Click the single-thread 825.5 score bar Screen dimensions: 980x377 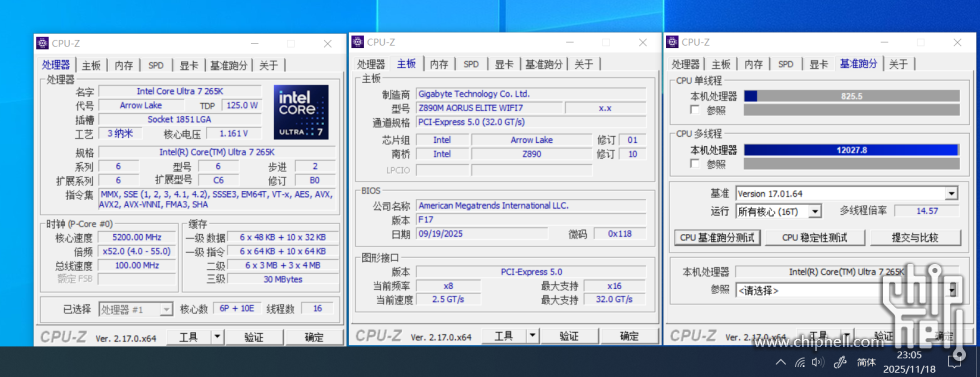(852, 96)
